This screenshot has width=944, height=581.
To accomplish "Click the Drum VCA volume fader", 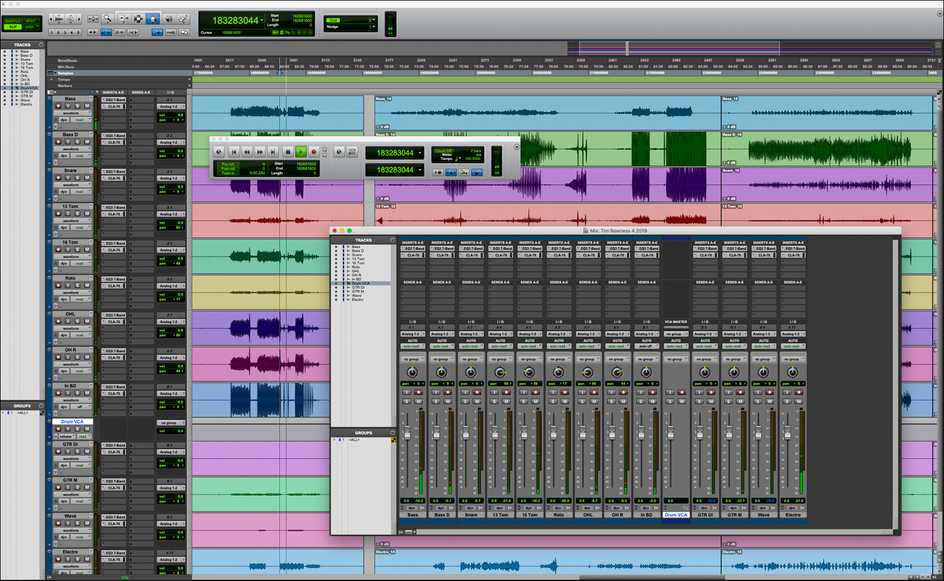I will pyautogui.click(x=670, y=433).
